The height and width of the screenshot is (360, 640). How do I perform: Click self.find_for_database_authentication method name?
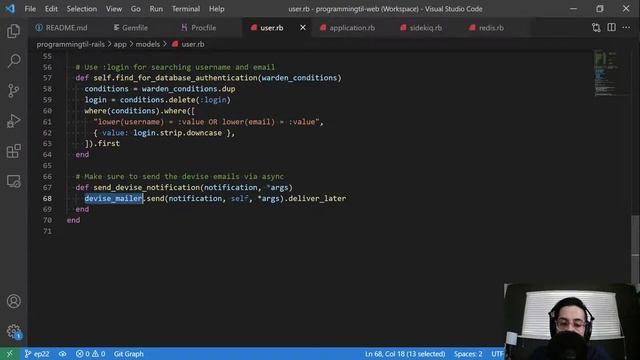coord(175,78)
